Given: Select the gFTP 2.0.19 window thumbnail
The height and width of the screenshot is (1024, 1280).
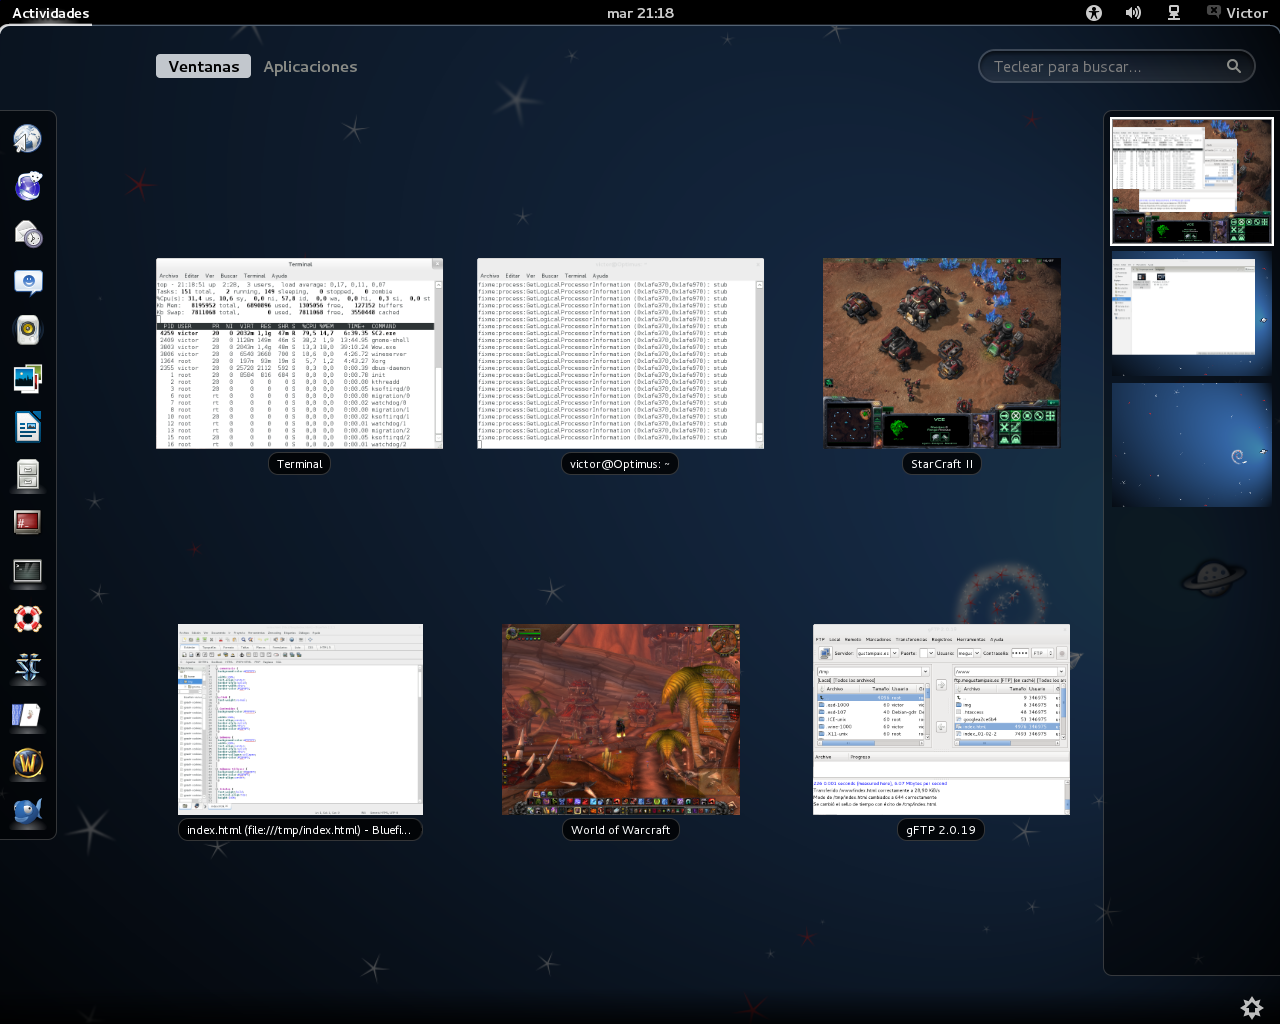Looking at the screenshot, I should coord(941,719).
